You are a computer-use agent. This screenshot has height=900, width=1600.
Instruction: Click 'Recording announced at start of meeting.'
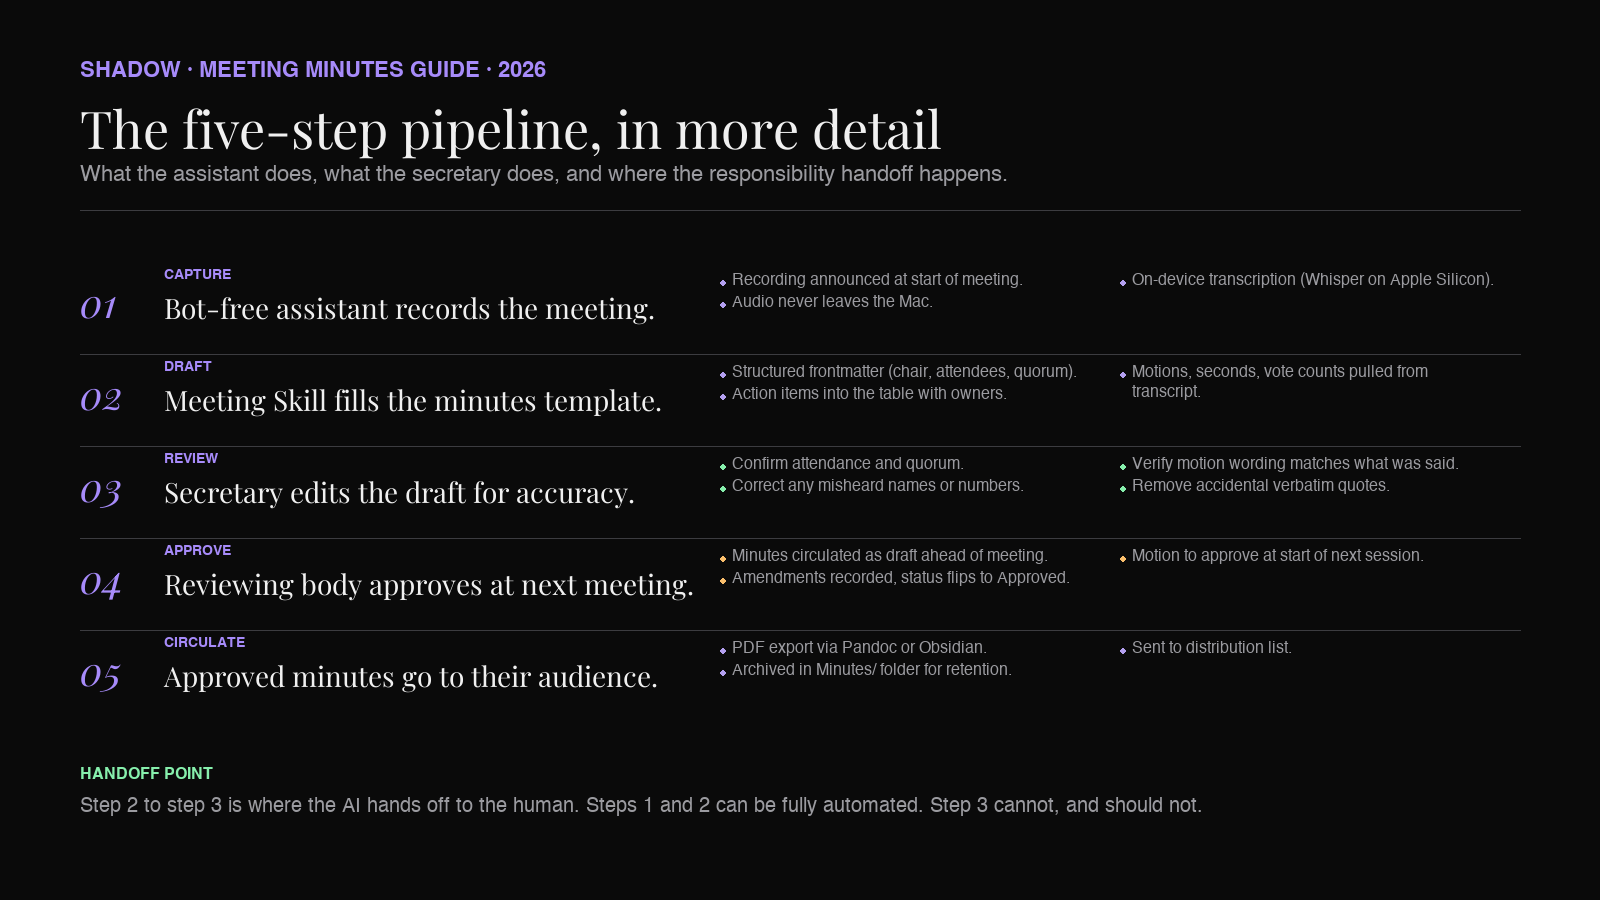pos(877,280)
